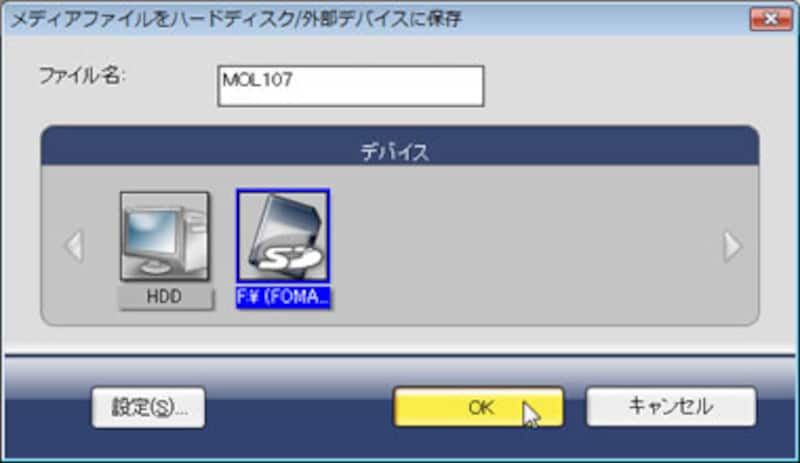Click the dialog title bar text
This screenshot has width=800, height=463.
click(x=235, y=19)
